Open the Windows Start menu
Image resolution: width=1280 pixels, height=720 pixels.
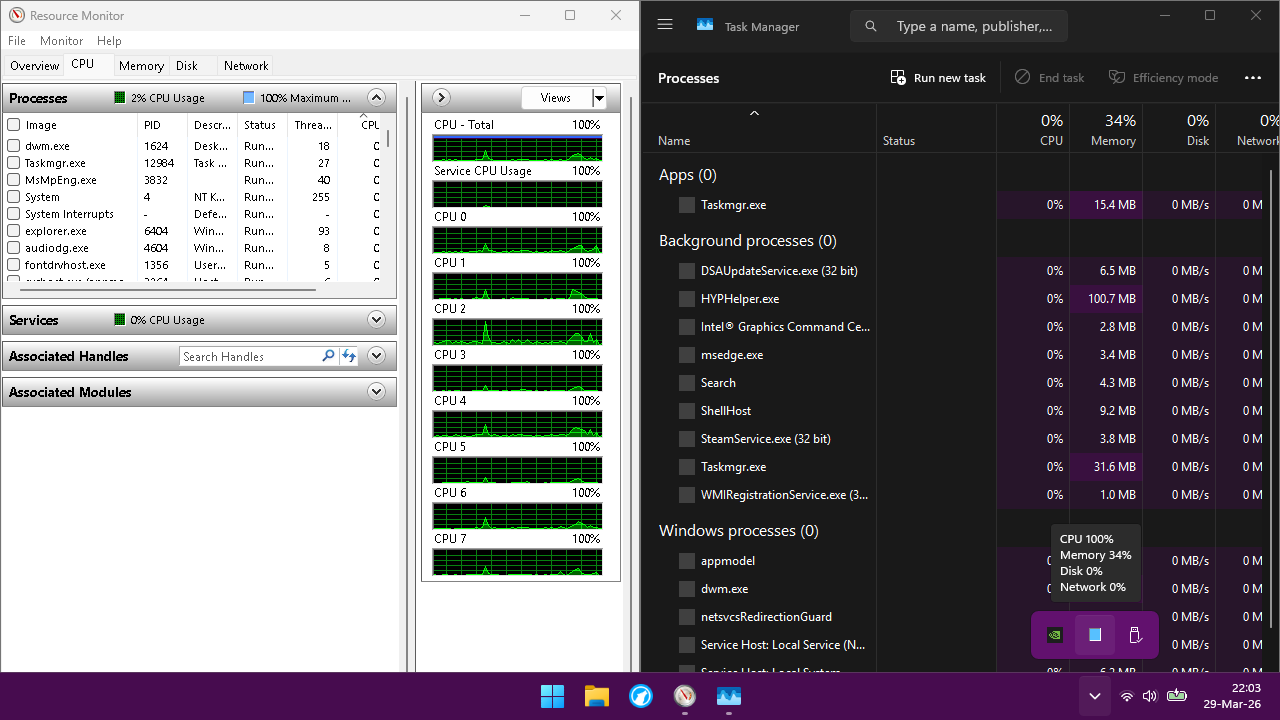click(552, 696)
